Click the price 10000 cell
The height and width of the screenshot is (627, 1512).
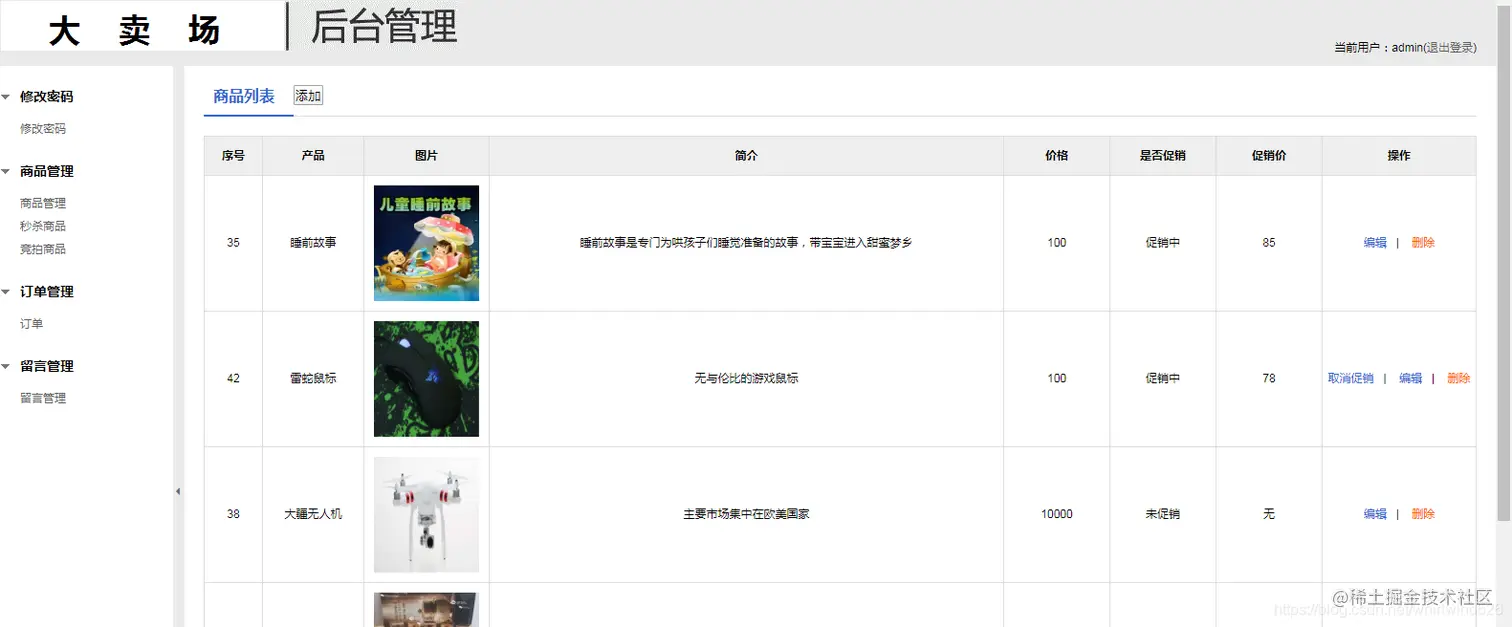click(1056, 514)
